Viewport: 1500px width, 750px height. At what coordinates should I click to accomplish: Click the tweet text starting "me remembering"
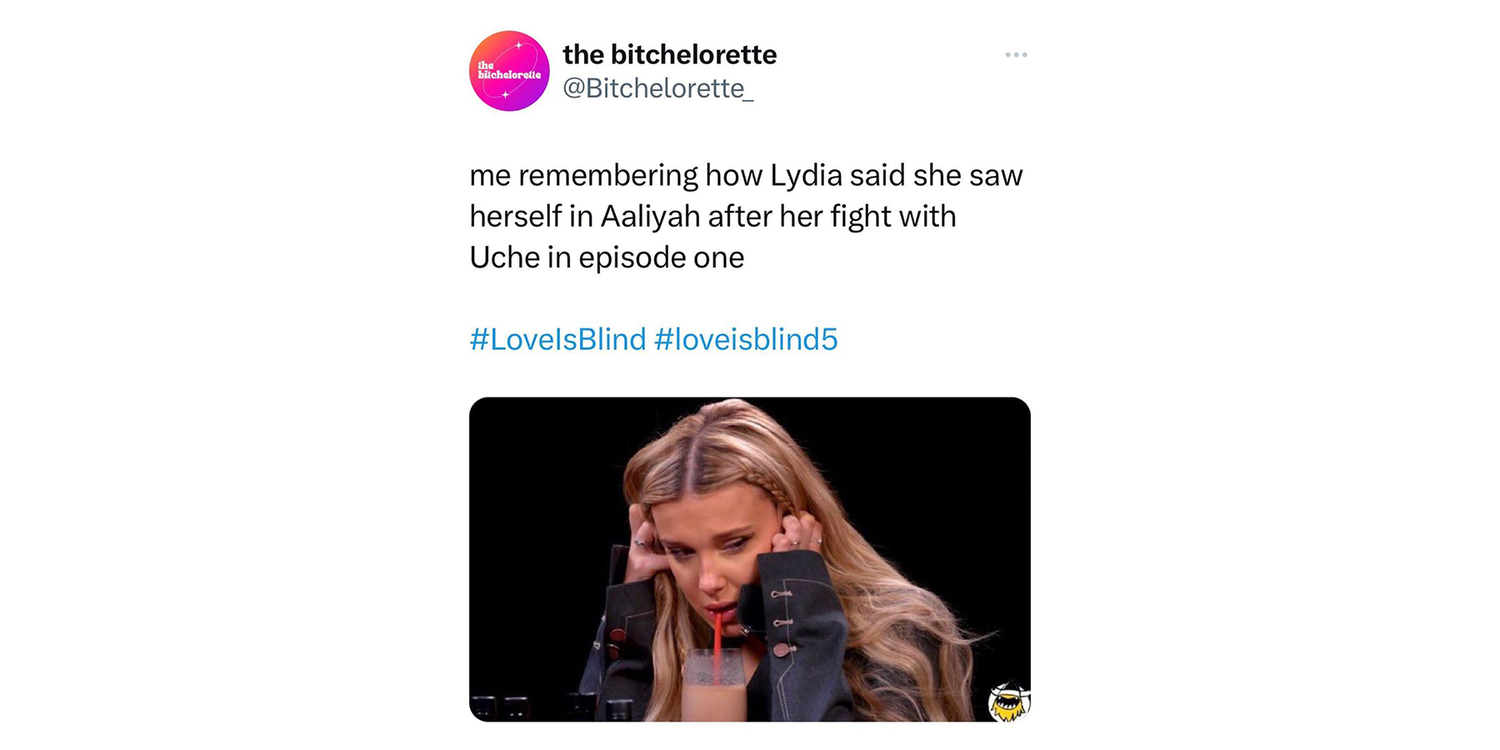pos(746,216)
